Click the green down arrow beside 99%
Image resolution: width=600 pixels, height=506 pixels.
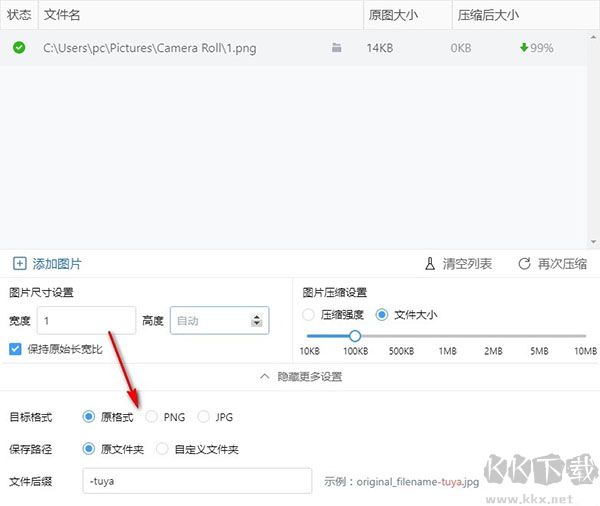point(524,48)
